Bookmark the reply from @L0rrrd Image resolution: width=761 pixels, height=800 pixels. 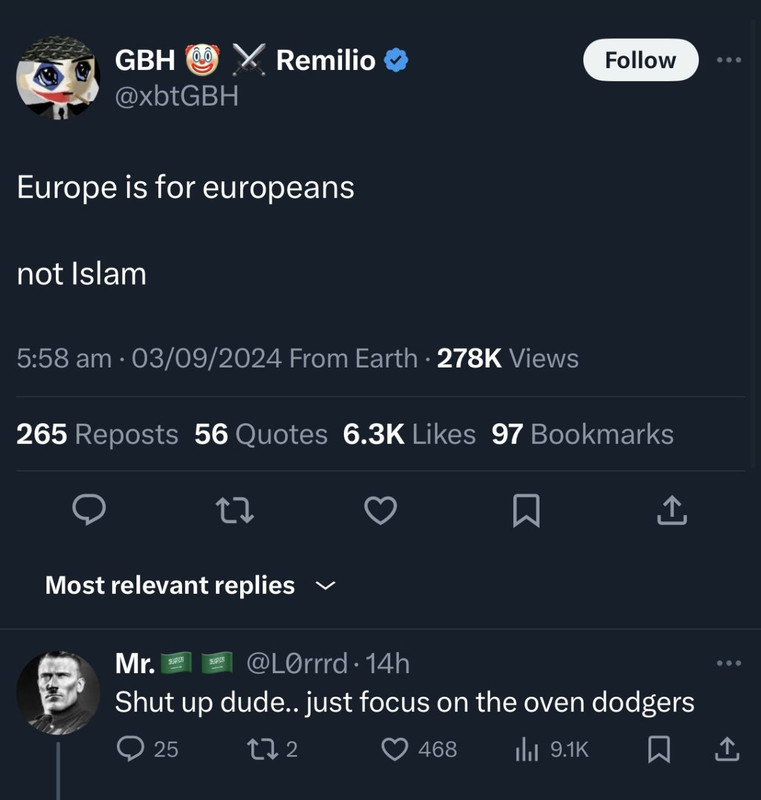tap(658, 748)
